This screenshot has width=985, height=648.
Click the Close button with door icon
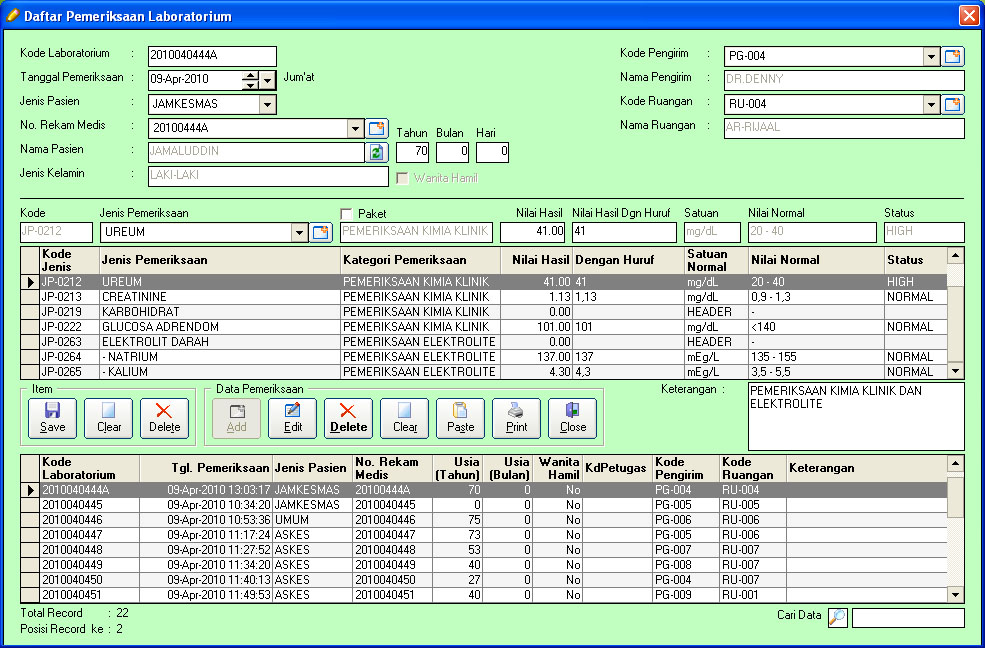click(x=572, y=417)
